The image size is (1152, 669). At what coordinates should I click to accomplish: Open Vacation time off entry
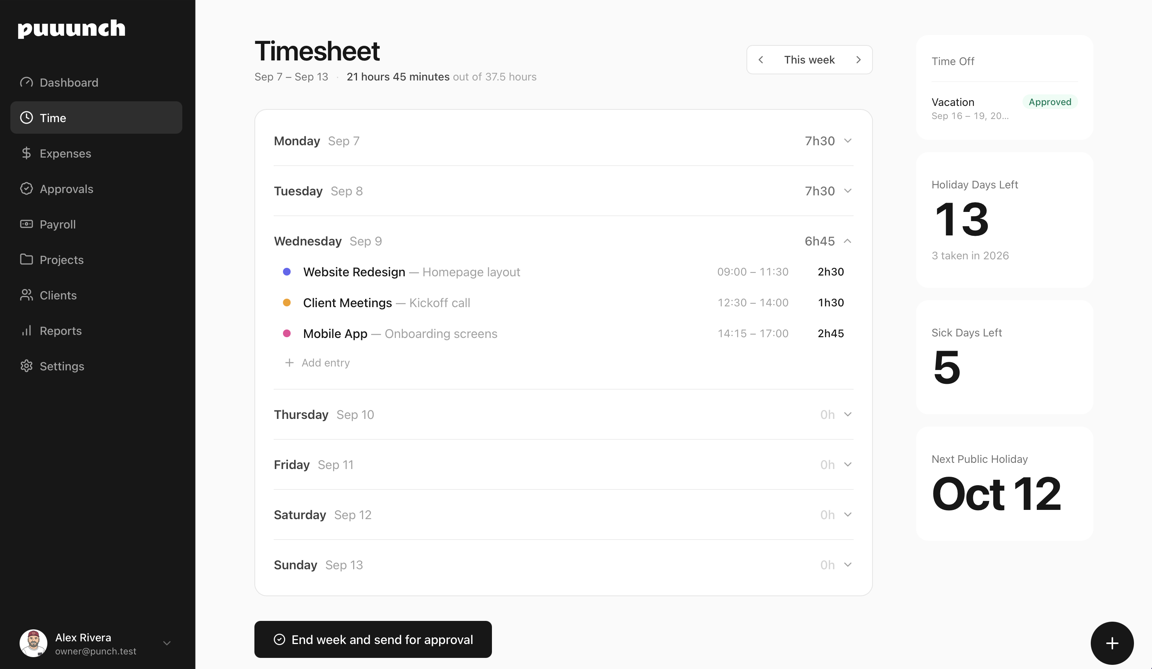click(x=1004, y=108)
